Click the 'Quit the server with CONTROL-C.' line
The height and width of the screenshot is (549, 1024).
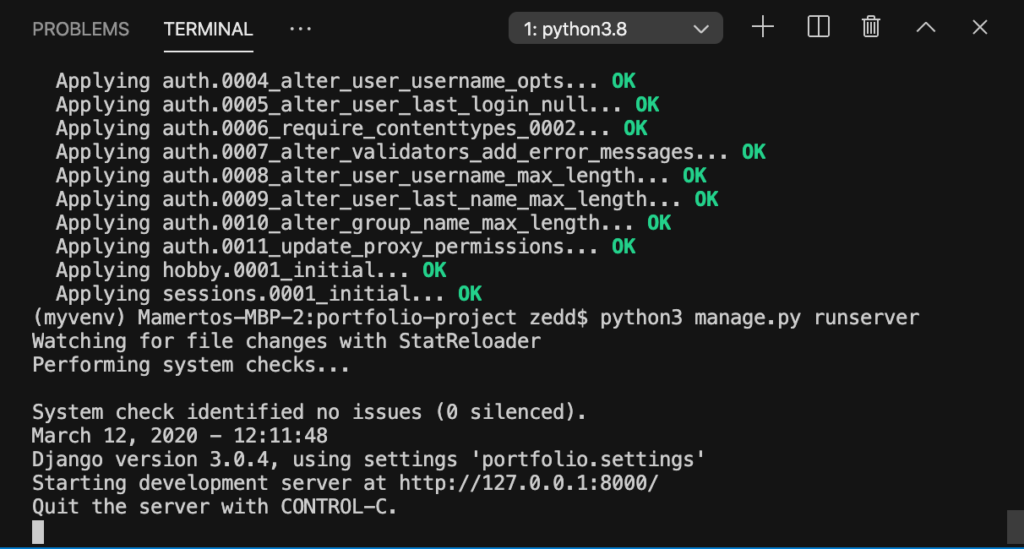pos(214,507)
